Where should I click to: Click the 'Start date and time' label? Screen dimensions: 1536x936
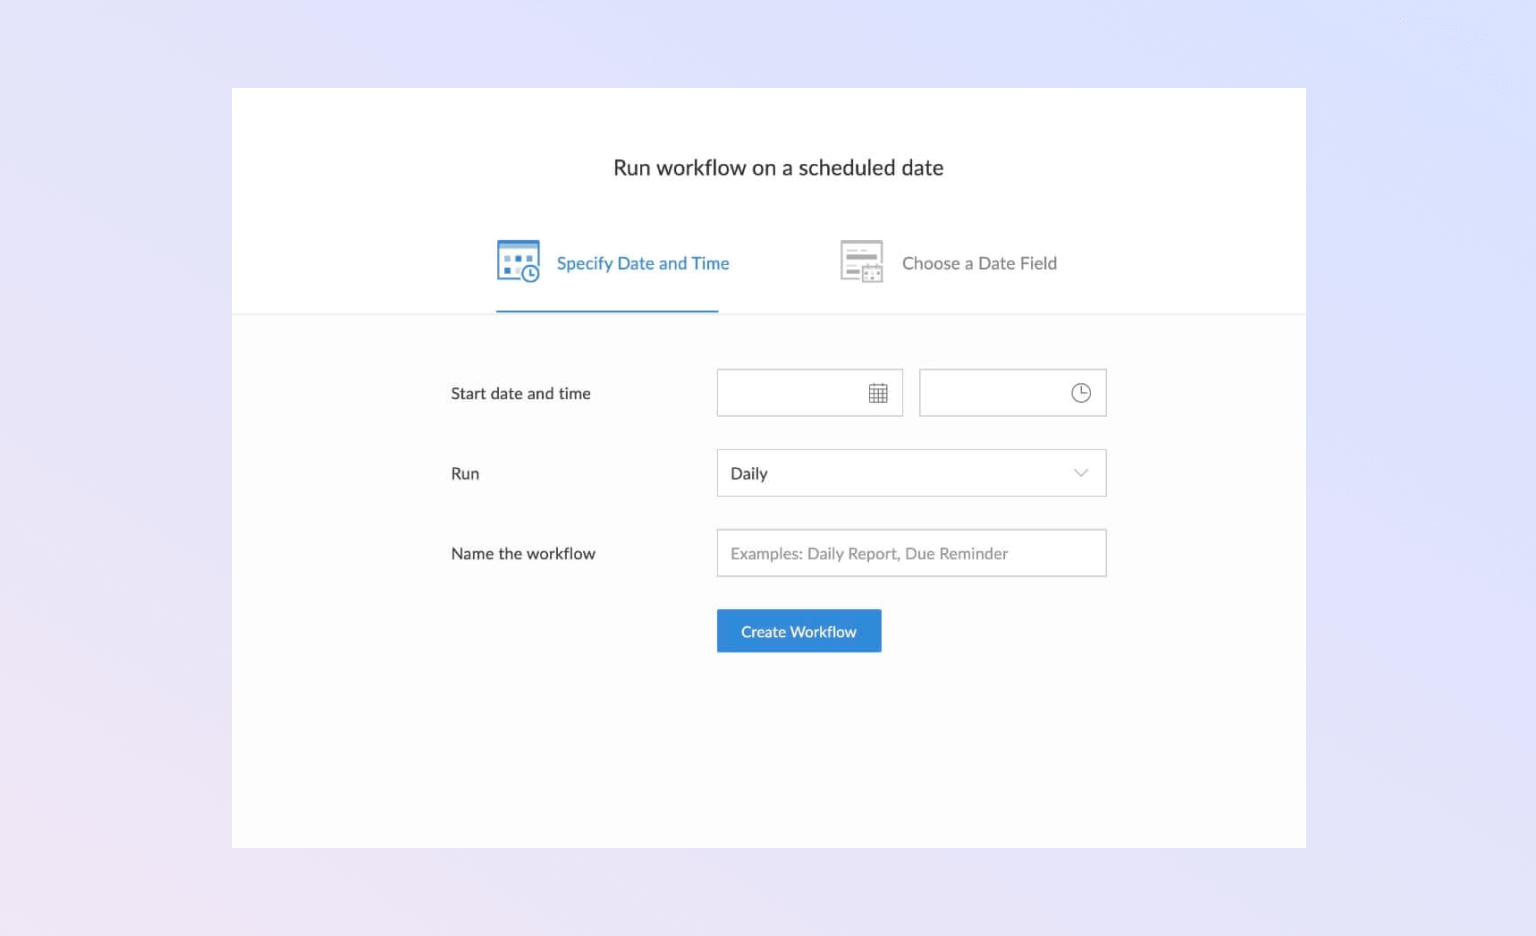[520, 394]
